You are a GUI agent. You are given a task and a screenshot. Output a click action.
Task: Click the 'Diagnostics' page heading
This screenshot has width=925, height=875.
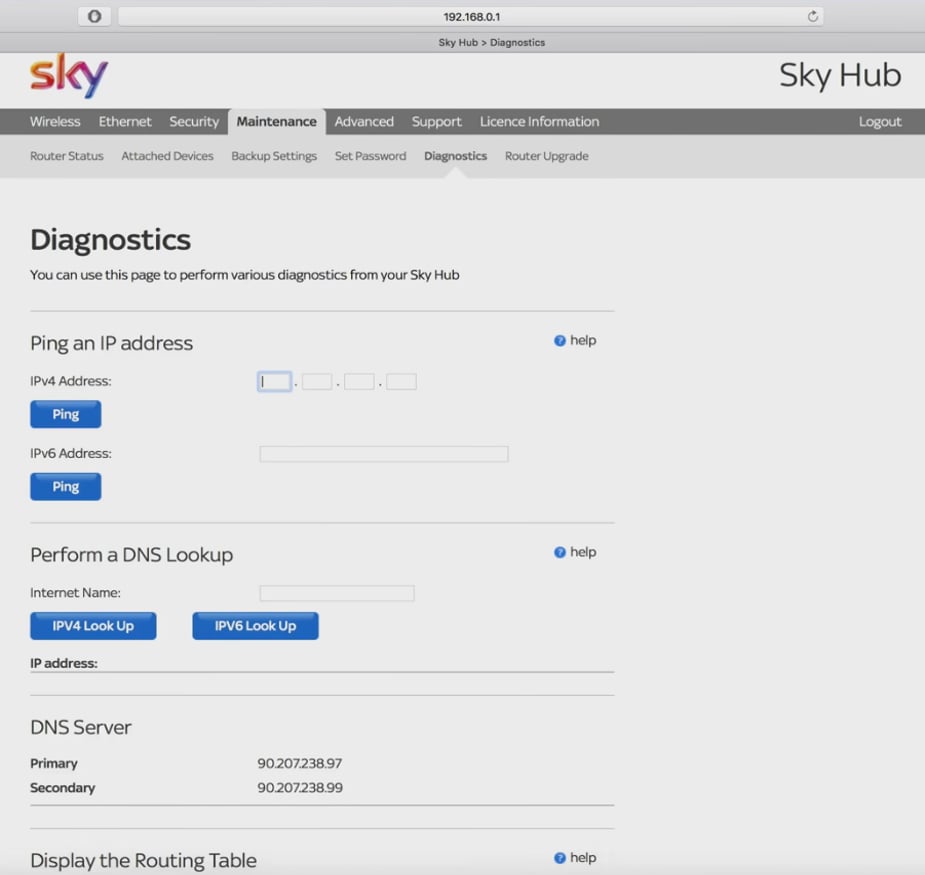click(111, 241)
